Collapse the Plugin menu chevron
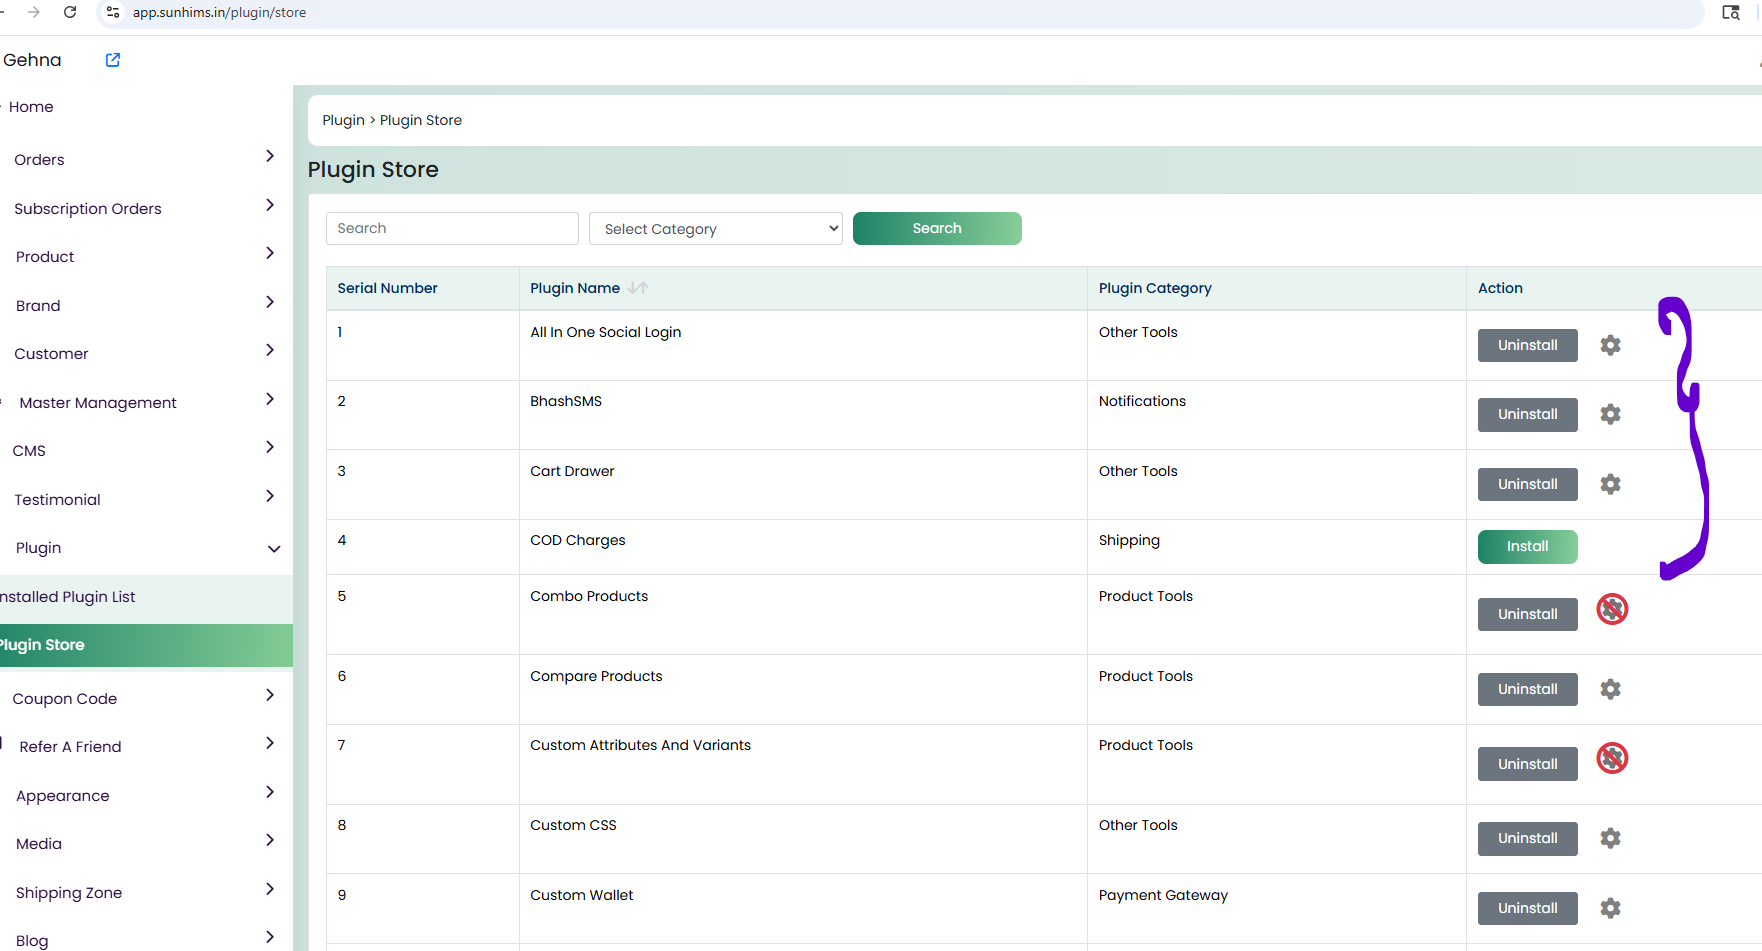This screenshot has width=1762, height=951. coord(274,549)
